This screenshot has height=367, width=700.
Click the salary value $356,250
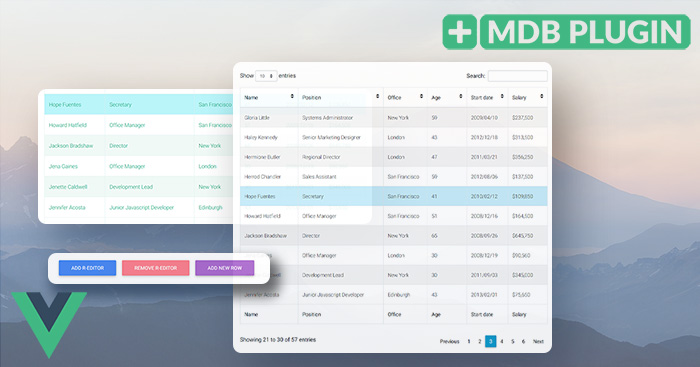pyautogui.click(x=523, y=157)
